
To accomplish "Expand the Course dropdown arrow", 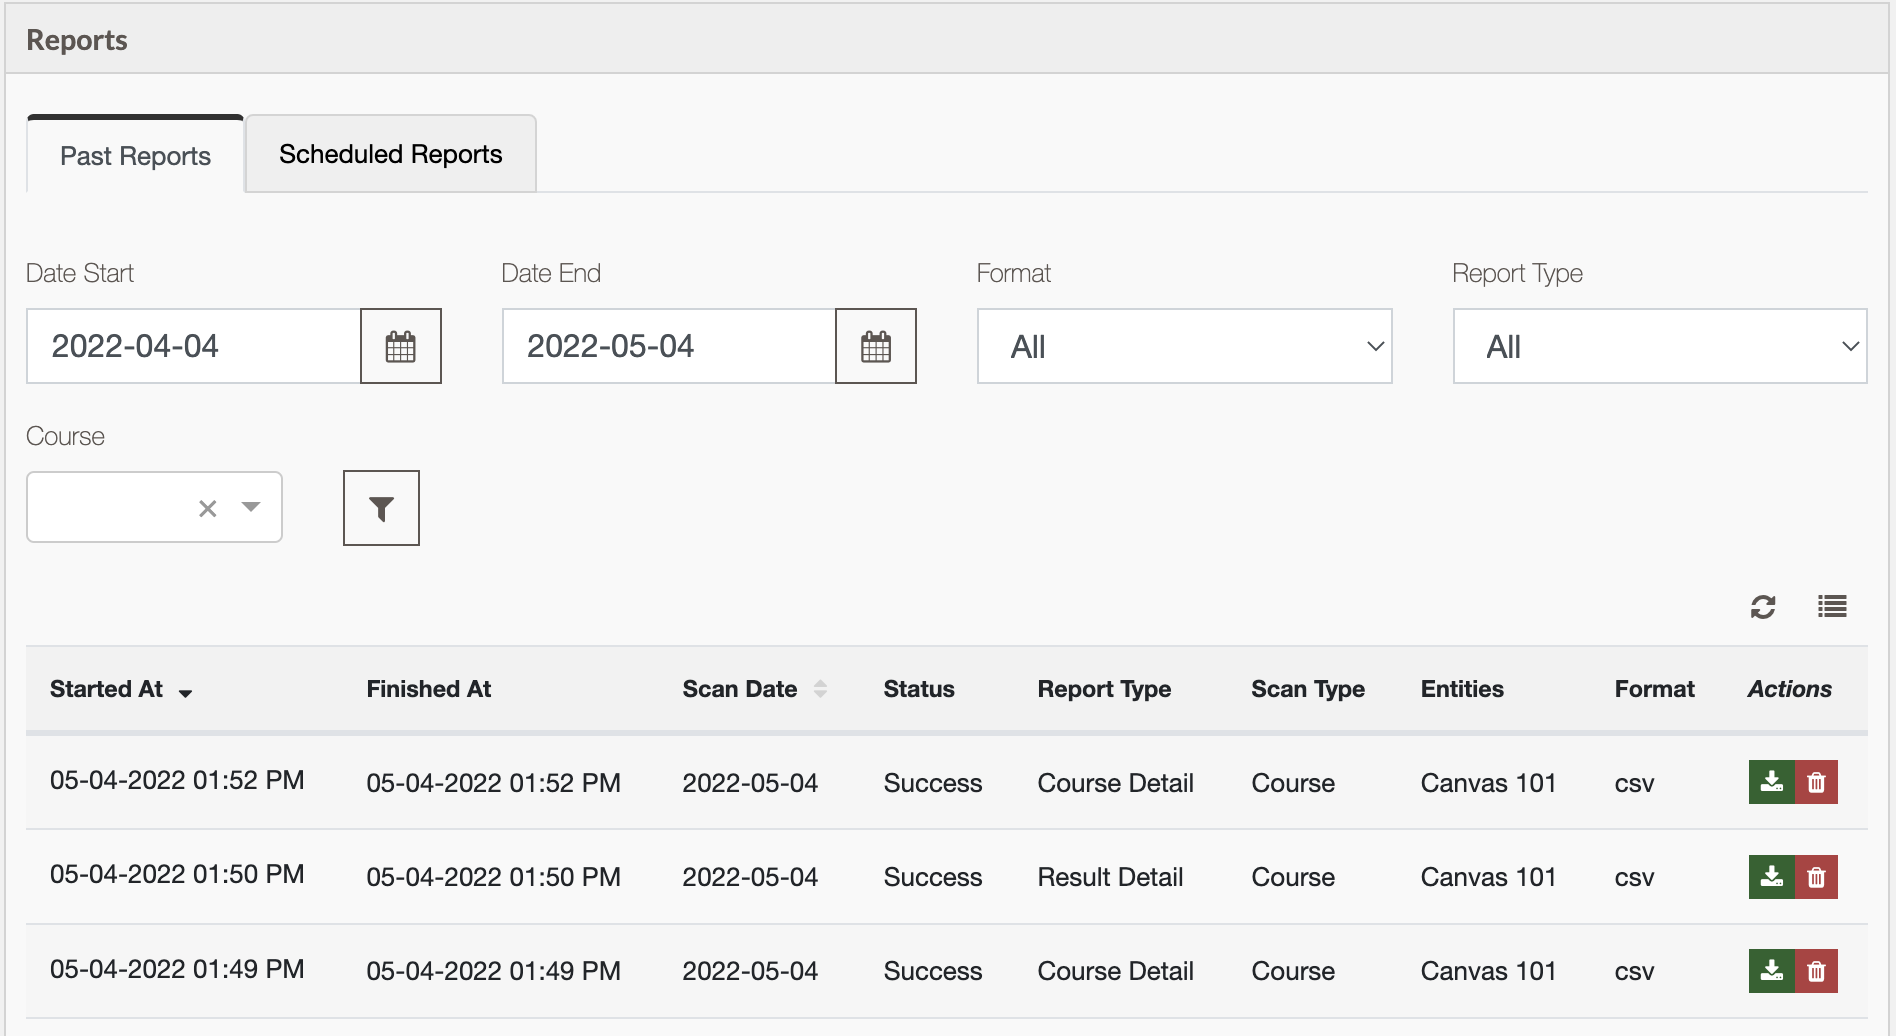I will coord(251,507).
